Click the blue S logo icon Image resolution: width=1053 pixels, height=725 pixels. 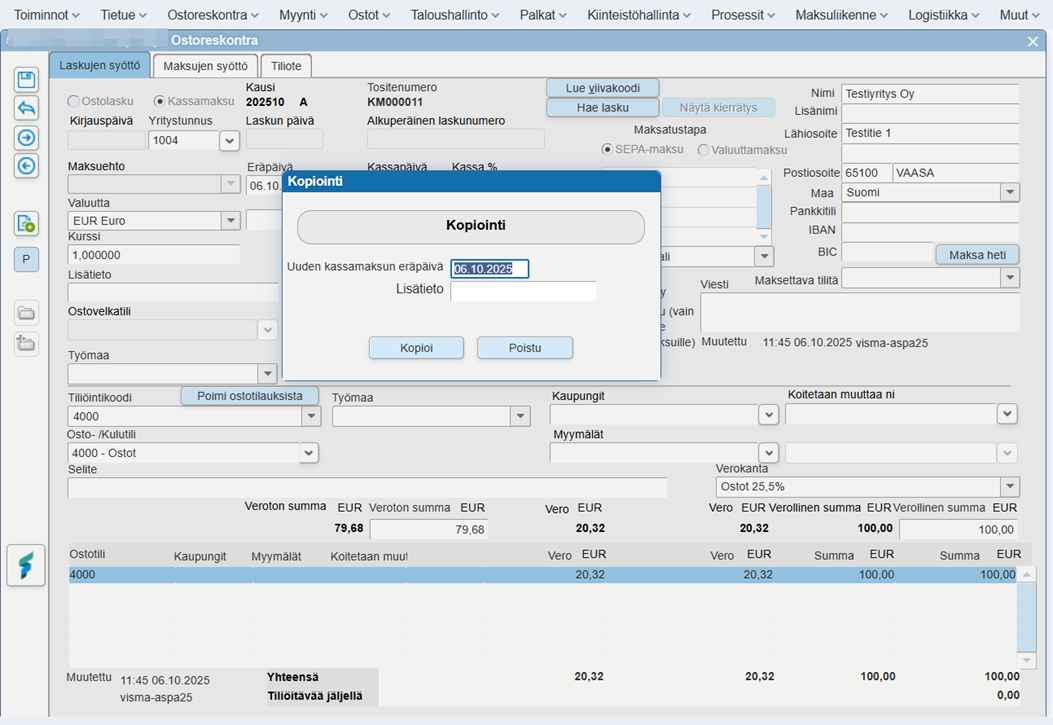click(x=26, y=565)
